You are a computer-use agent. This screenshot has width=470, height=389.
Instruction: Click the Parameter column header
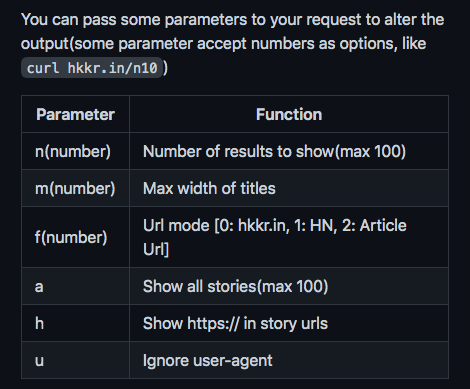pyautogui.click(x=75, y=114)
